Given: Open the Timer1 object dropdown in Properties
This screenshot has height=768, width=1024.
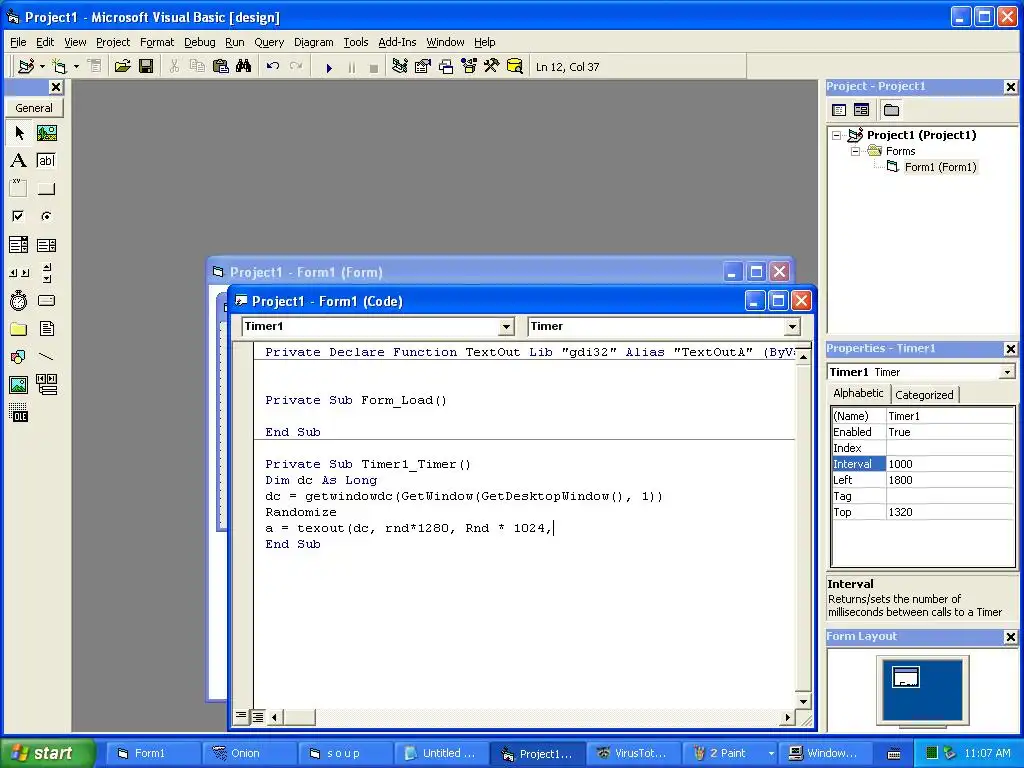Looking at the screenshot, I should 1007,372.
